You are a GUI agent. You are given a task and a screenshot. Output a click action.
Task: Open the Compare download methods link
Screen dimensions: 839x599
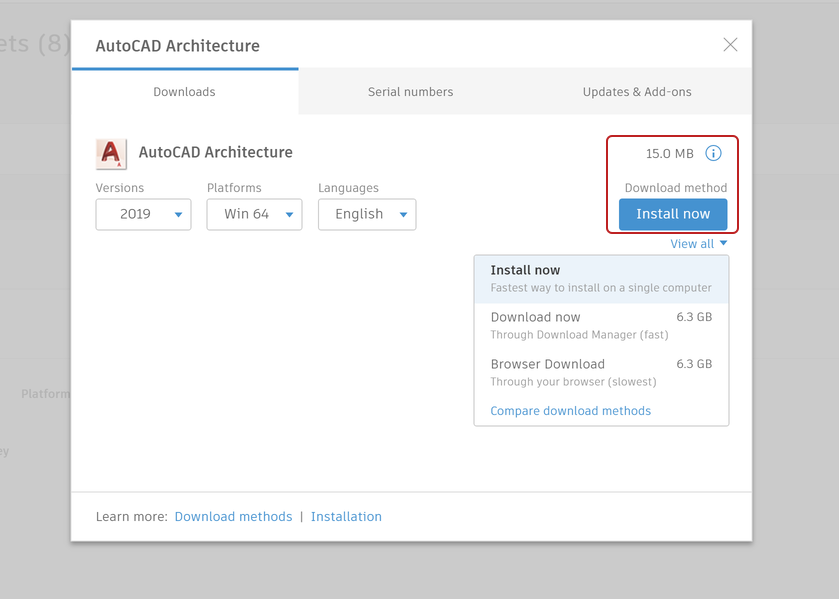(x=570, y=410)
